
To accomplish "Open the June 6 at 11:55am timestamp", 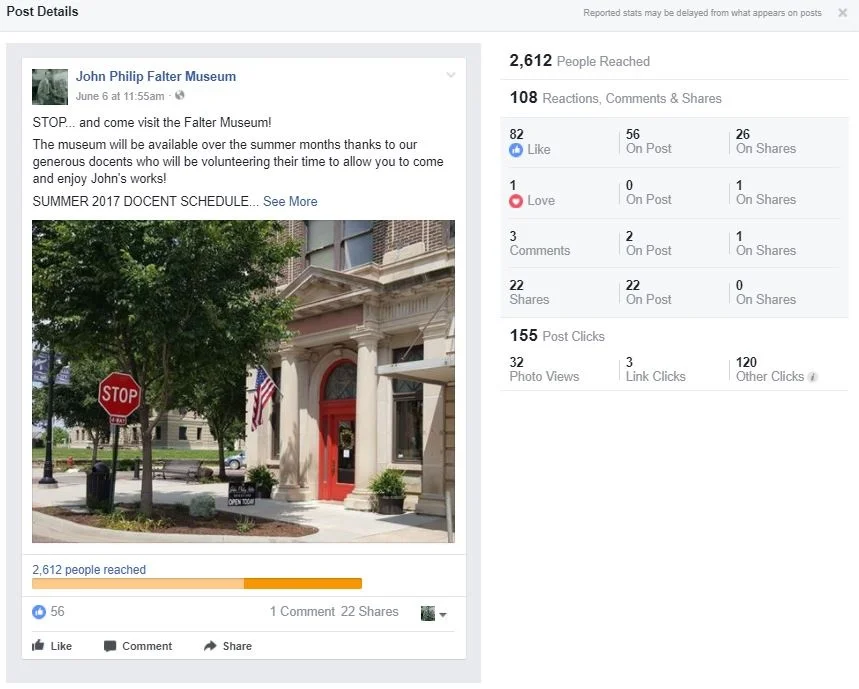I will [120, 96].
